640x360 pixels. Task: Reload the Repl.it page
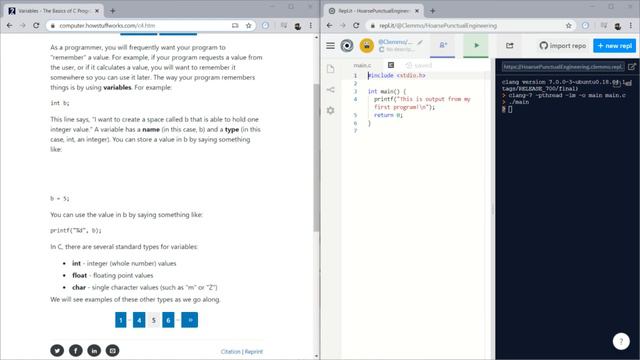tap(356, 25)
